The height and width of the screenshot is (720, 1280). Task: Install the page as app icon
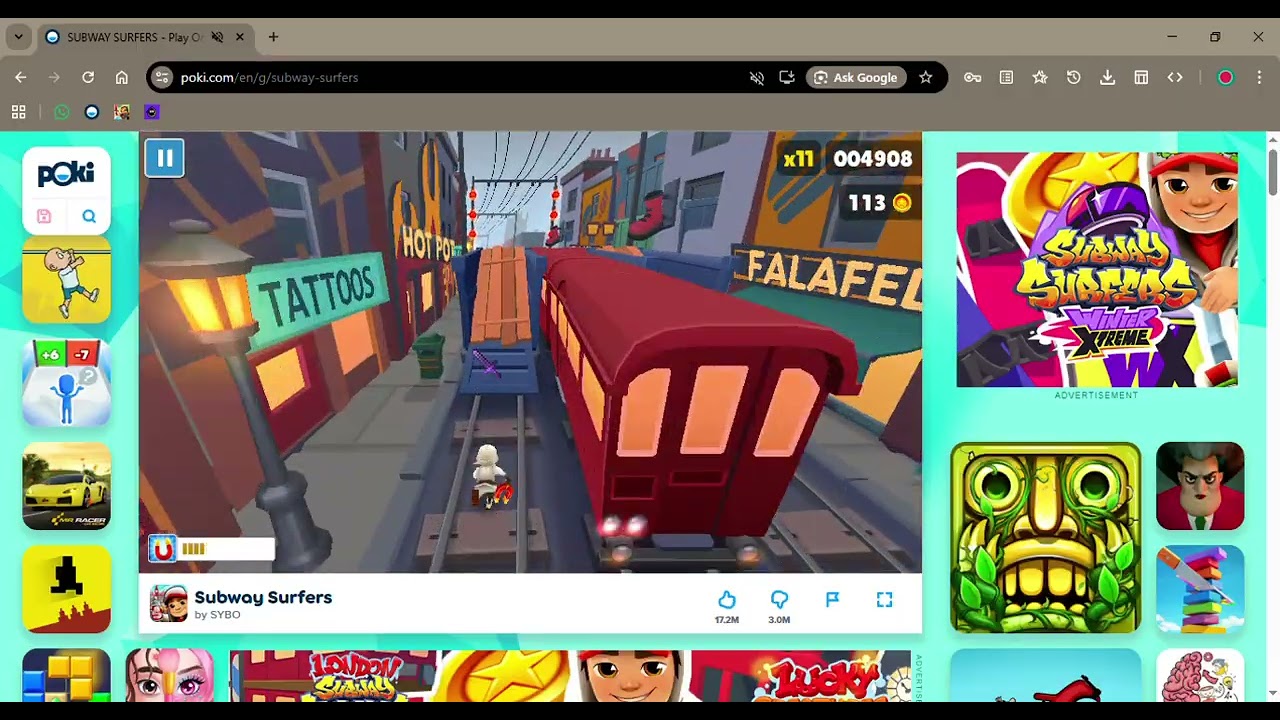787,77
